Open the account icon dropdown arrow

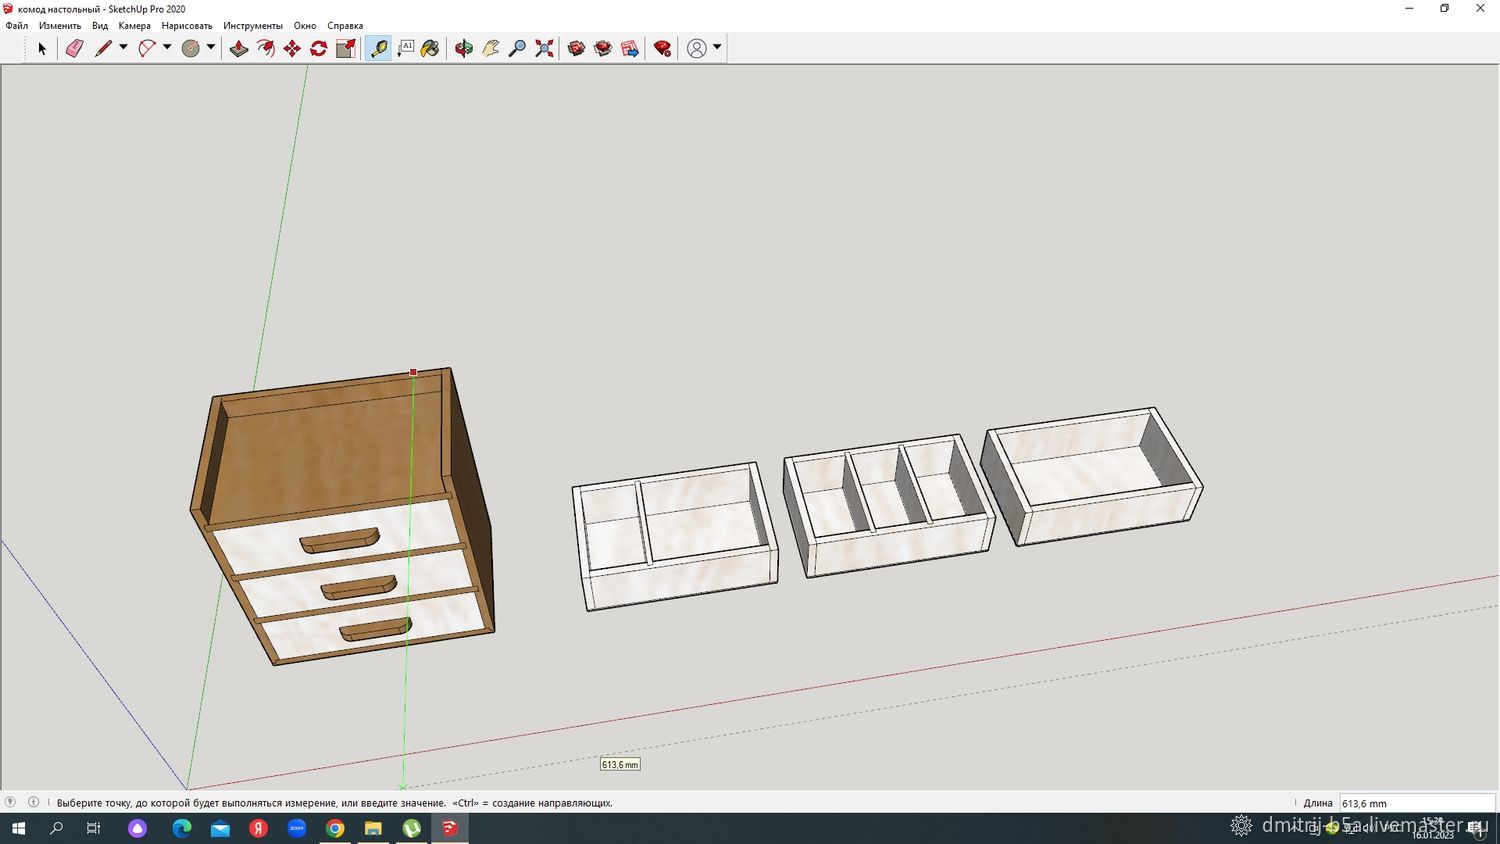(717, 47)
